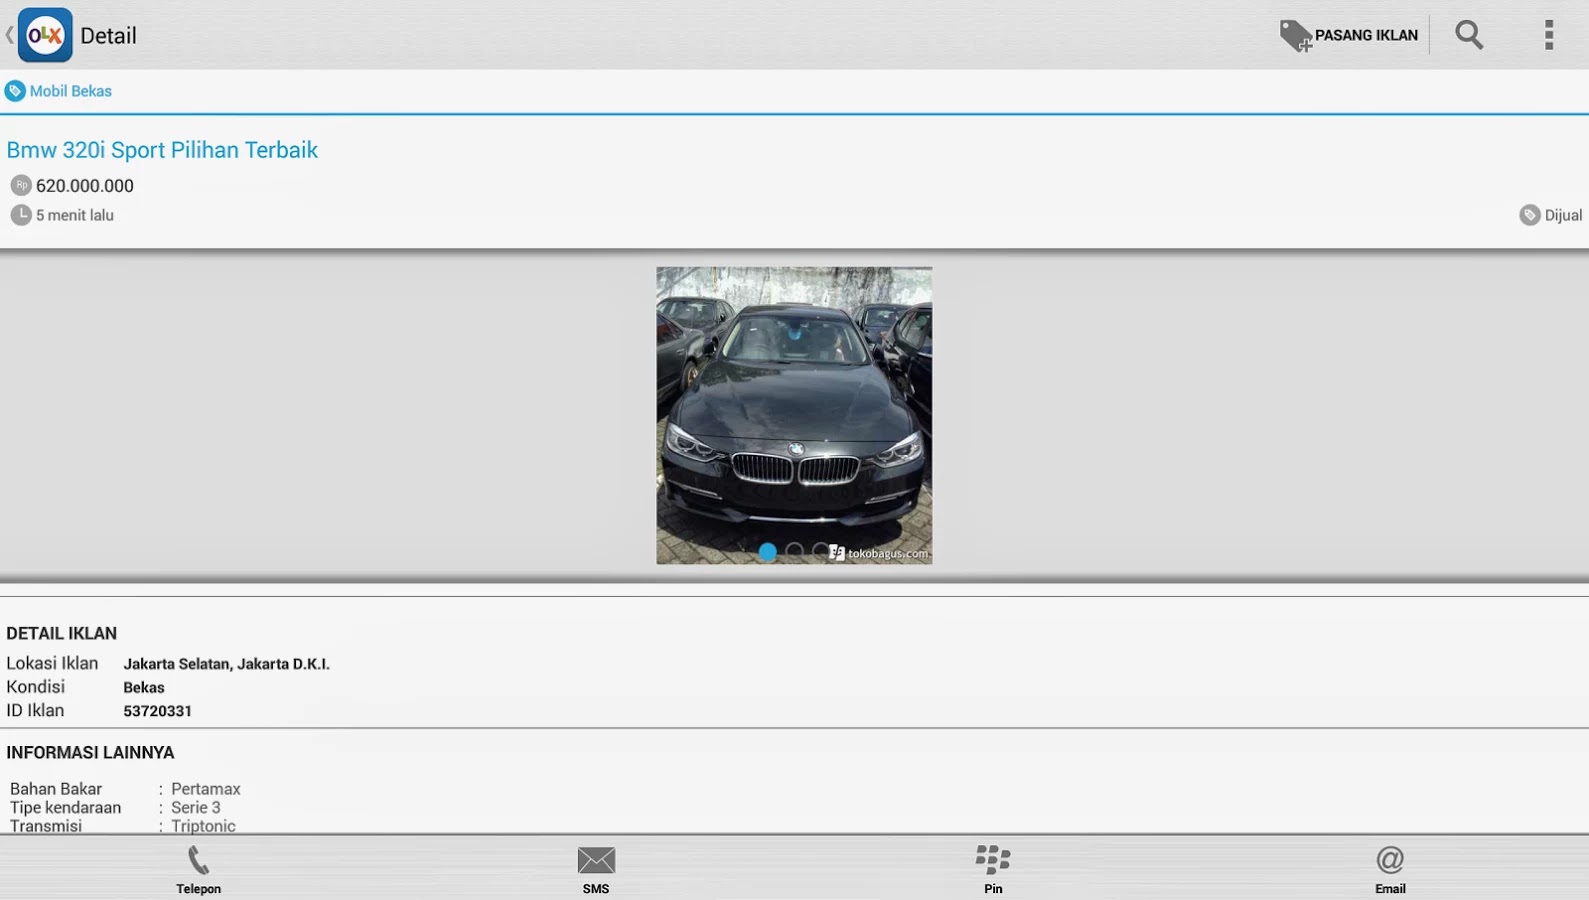Image resolution: width=1589 pixels, height=900 pixels.
Task: Select the DETAIL IKLAN heading
Action: [x=62, y=633]
